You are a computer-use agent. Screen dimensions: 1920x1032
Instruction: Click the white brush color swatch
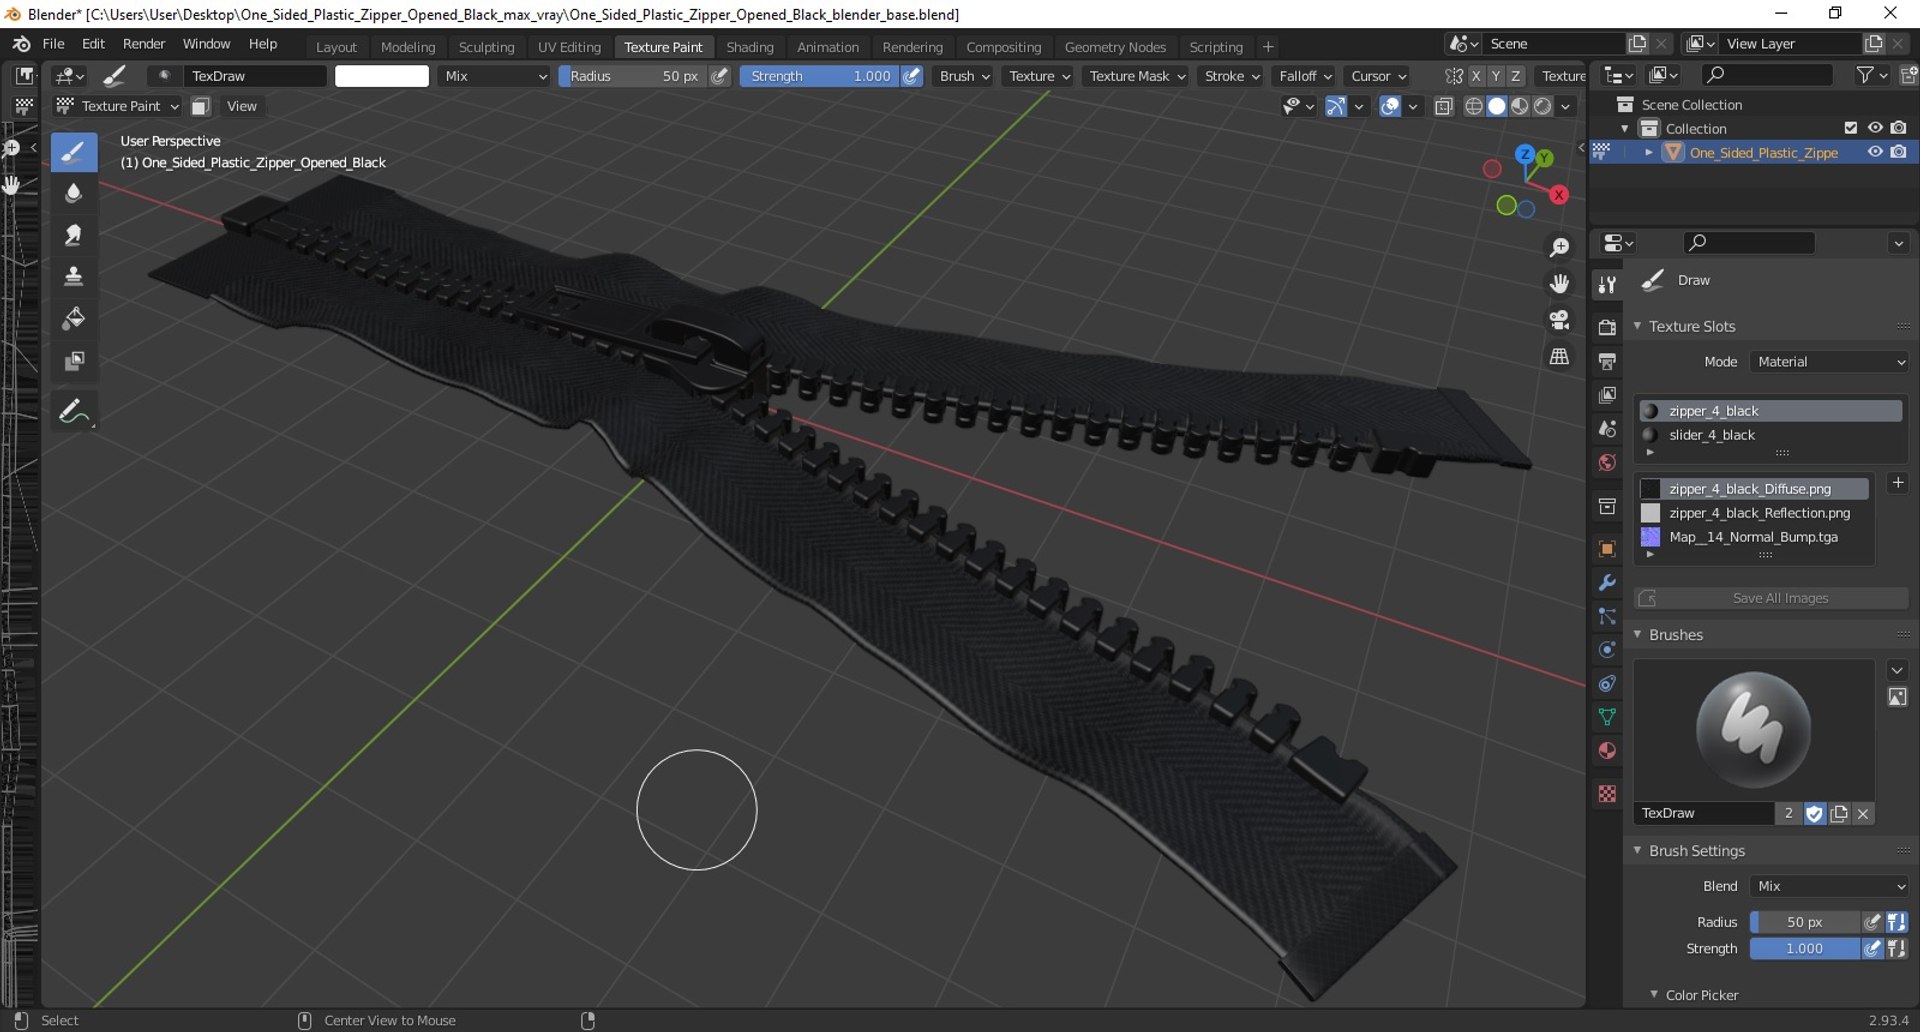(381, 76)
